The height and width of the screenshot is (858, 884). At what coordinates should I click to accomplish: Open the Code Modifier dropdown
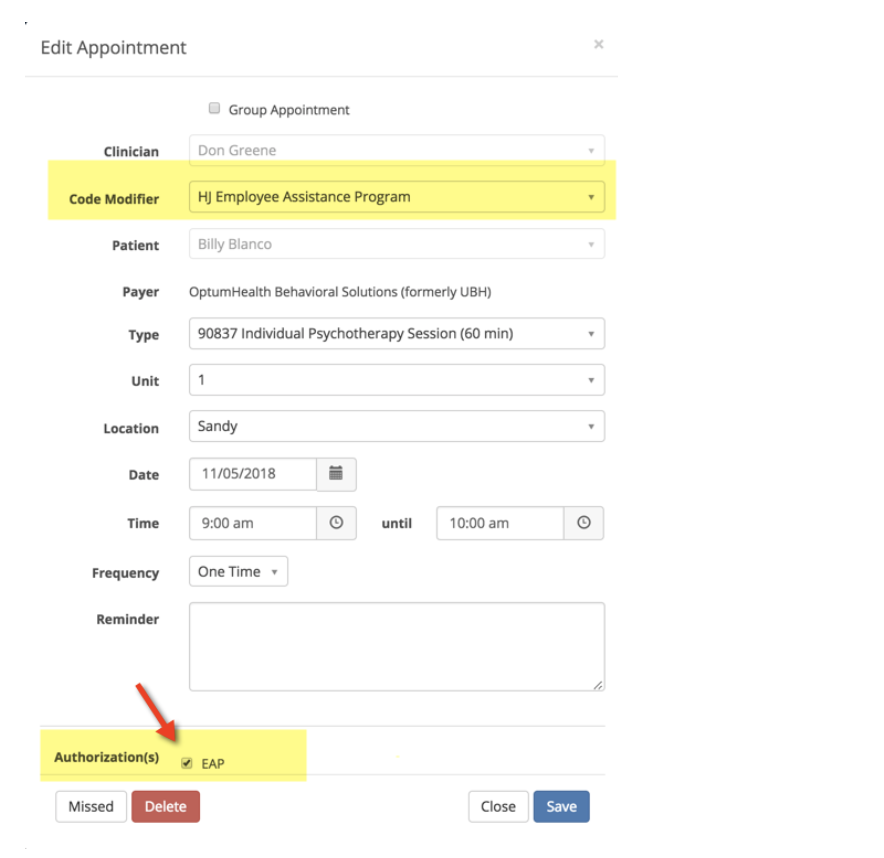tap(397, 197)
